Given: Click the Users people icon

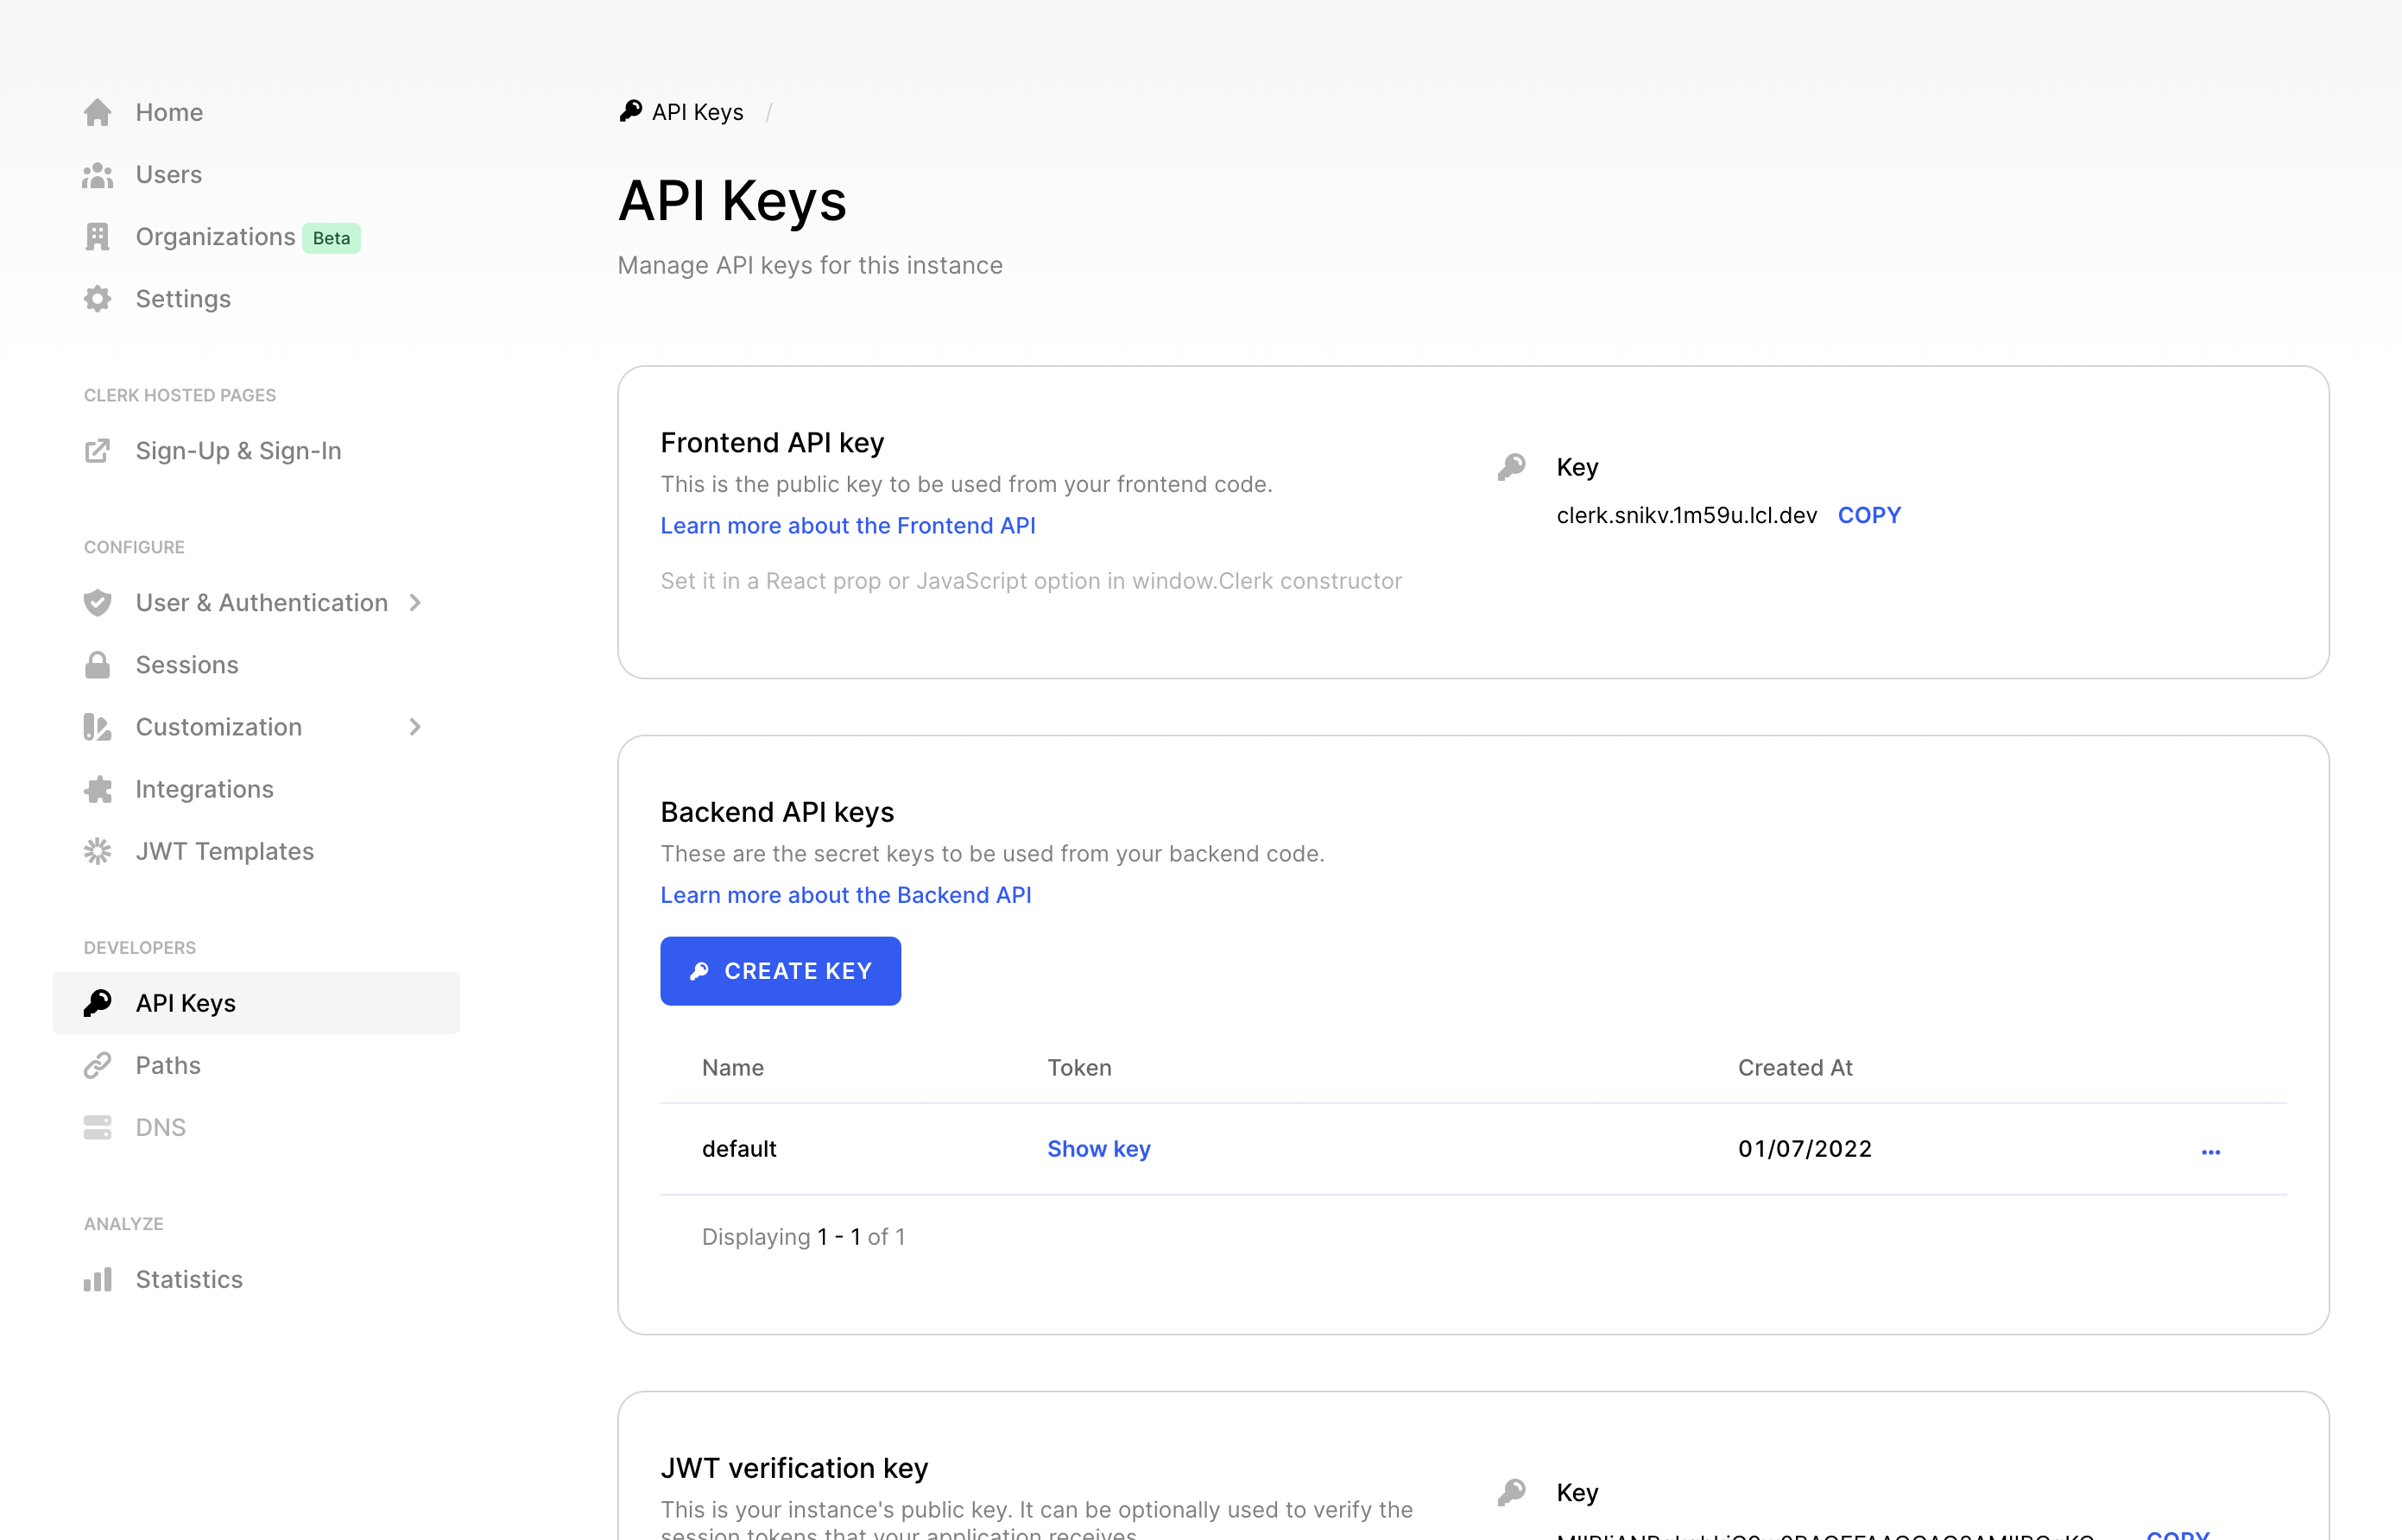Looking at the screenshot, I should click(97, 175).
